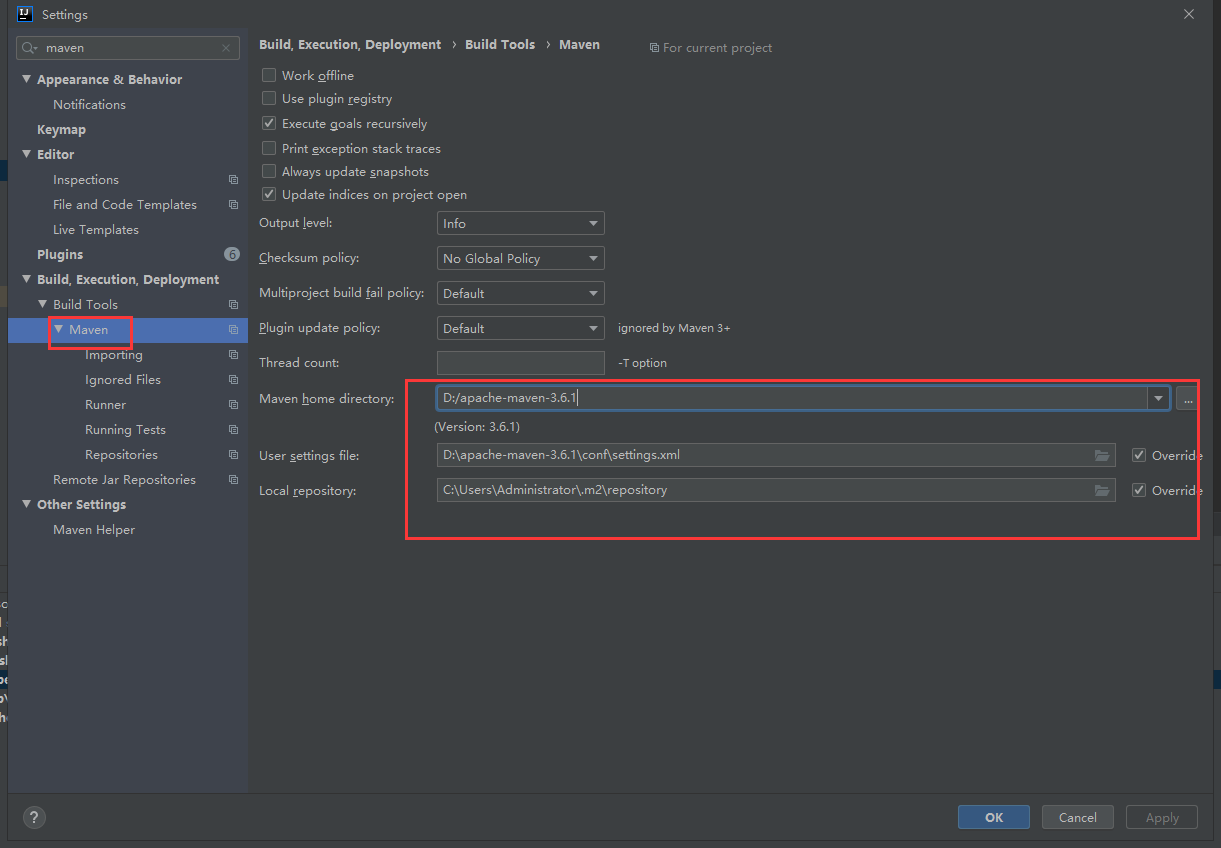
Task: Uncheck Execute goals recursively
Action: pyautogui.click(x=269, y=123)
